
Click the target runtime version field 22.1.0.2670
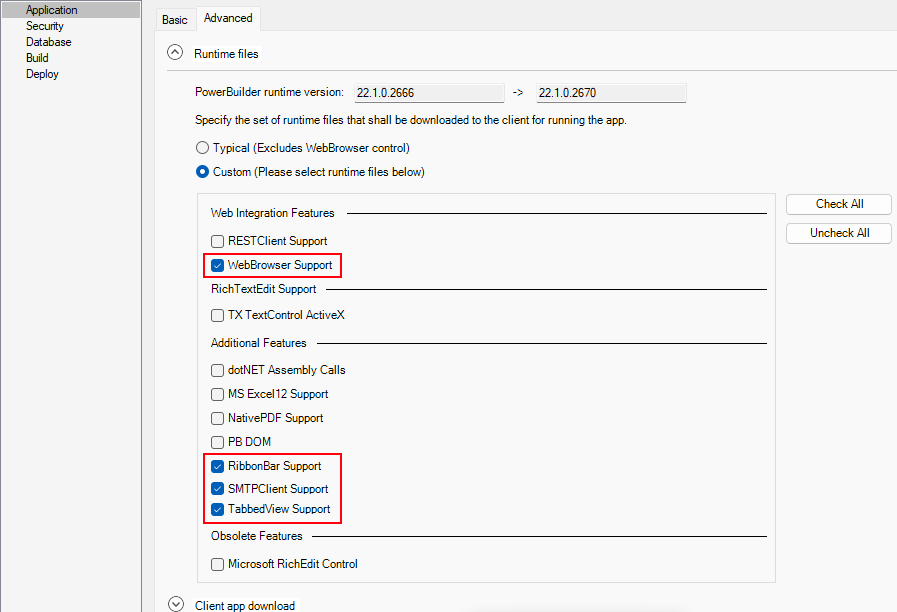(x=611, y=93)
